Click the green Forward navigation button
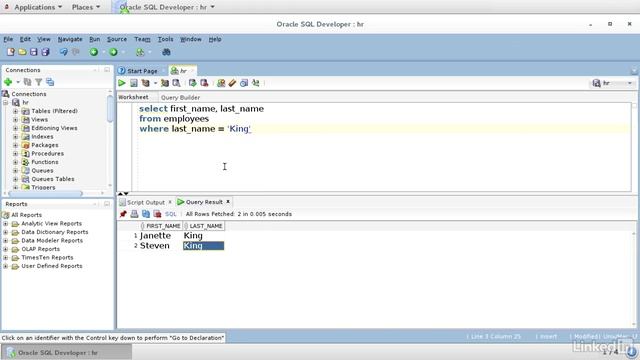 click(x=113, y=52)
